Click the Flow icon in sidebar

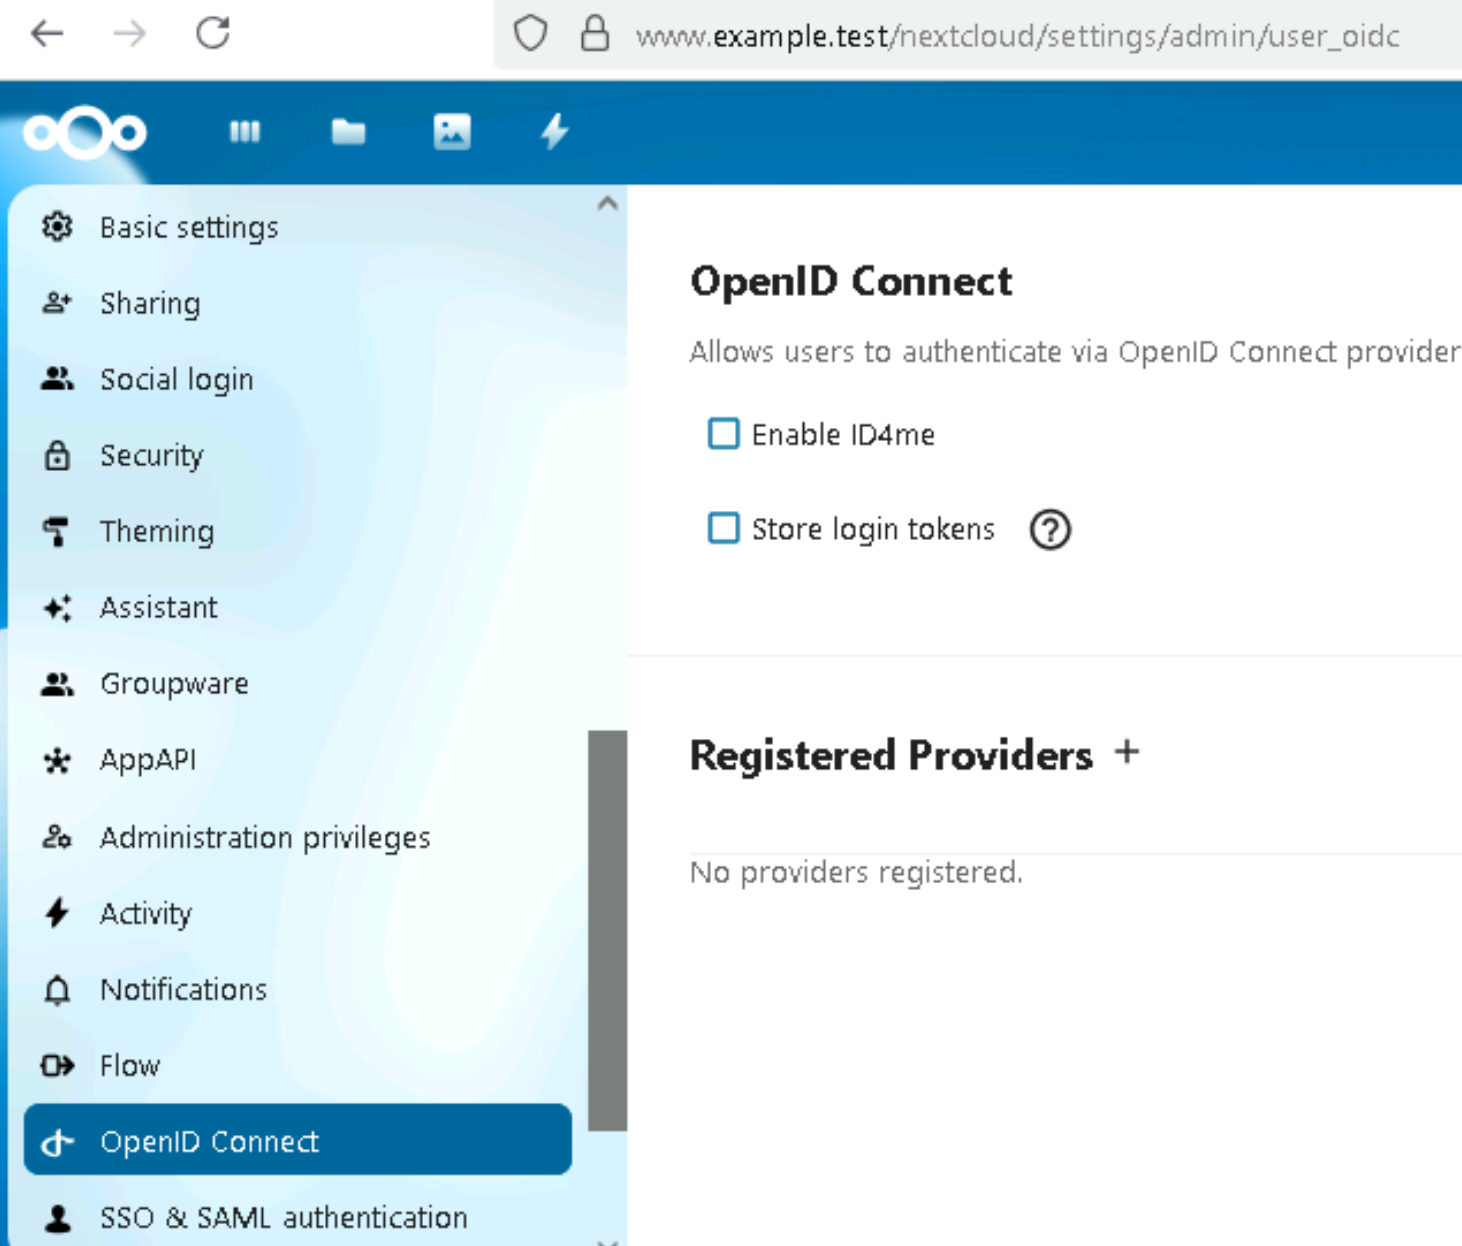coord(57,1065)
